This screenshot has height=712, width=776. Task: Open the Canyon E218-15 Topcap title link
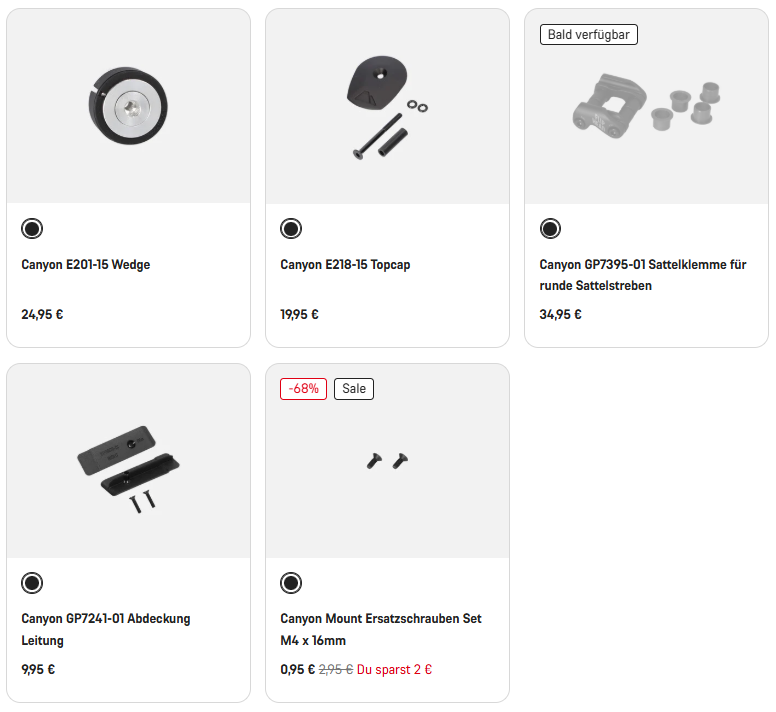coord(345,265)
